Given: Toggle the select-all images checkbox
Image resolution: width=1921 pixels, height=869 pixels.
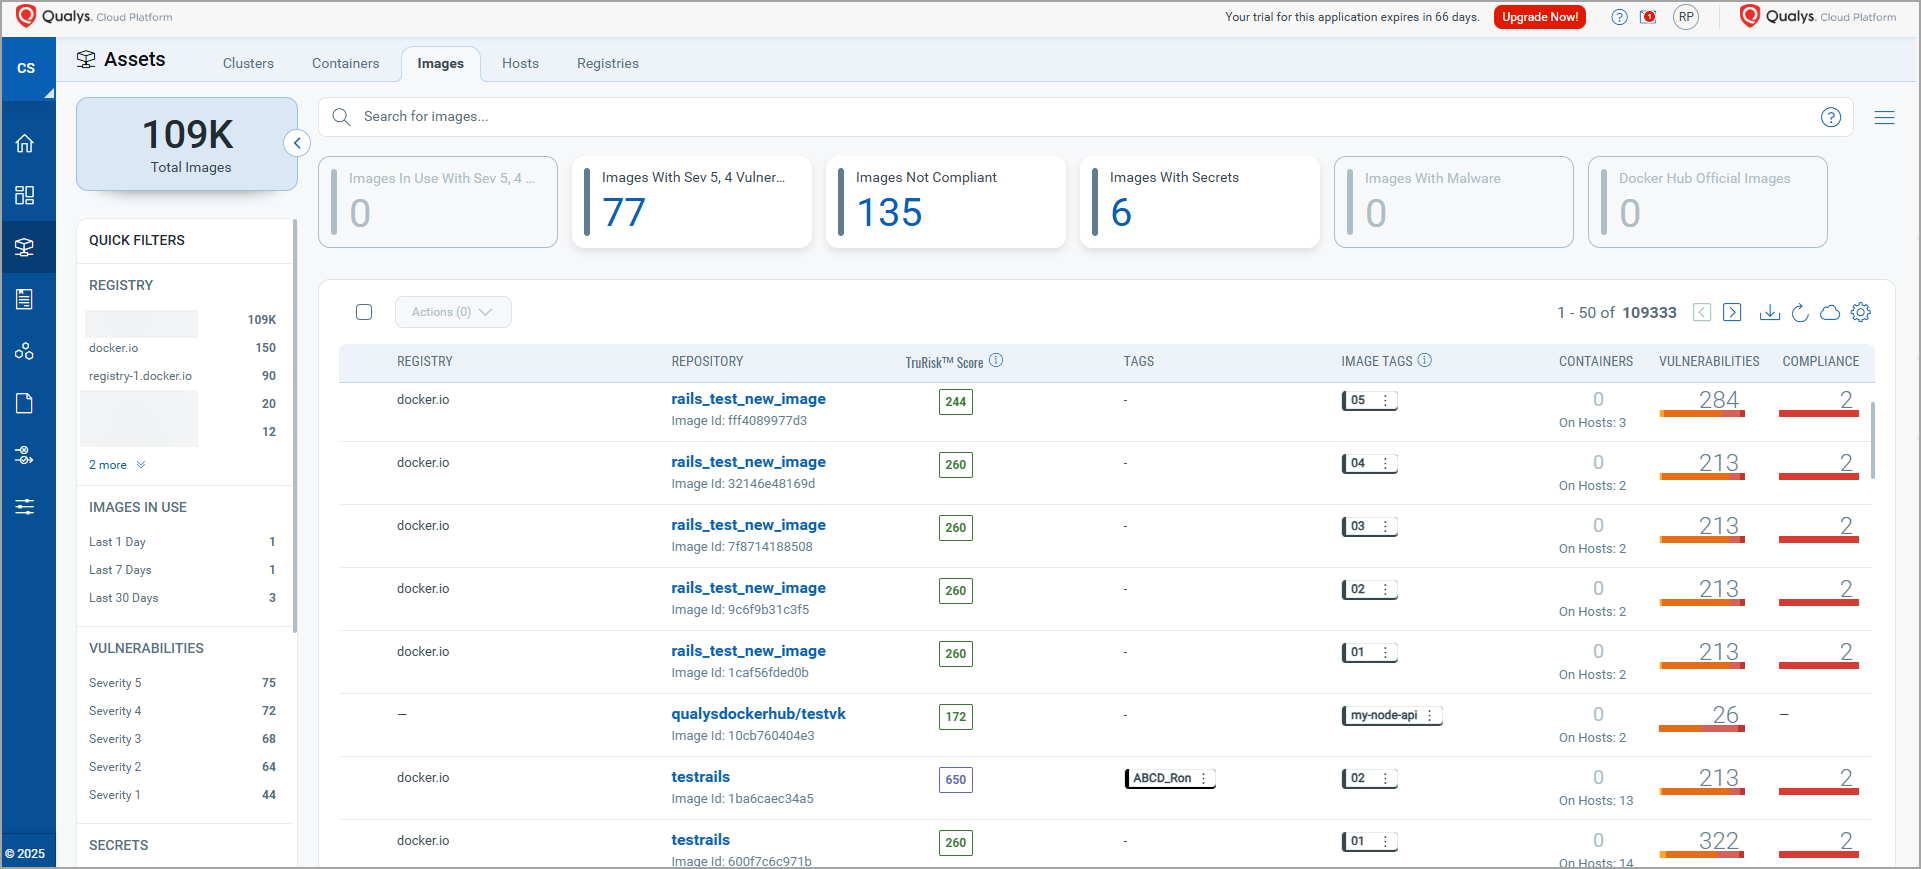Looking at the screenshot, I should pos(364,312).
